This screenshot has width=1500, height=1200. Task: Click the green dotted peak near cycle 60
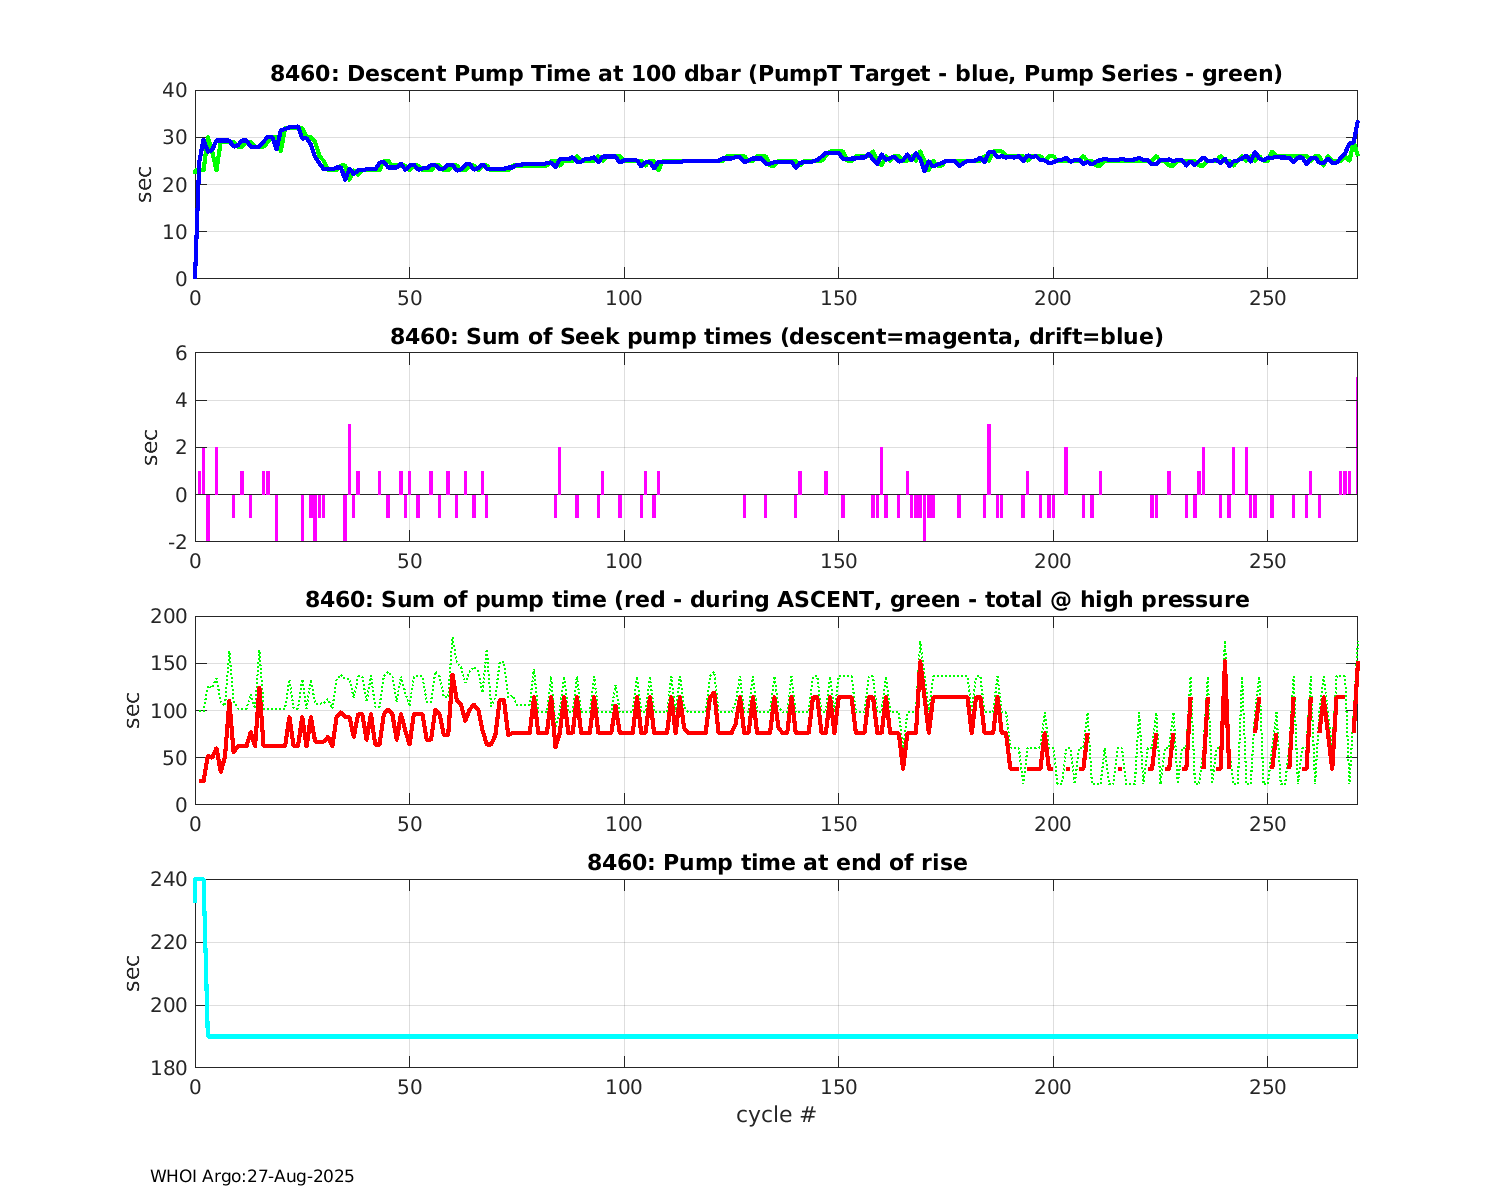tap(452, 640)
